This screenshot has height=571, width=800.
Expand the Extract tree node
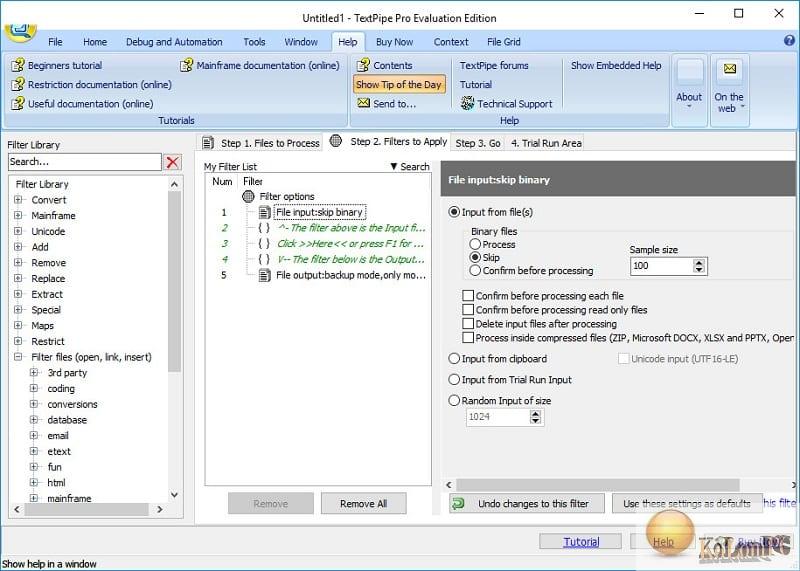18,294
